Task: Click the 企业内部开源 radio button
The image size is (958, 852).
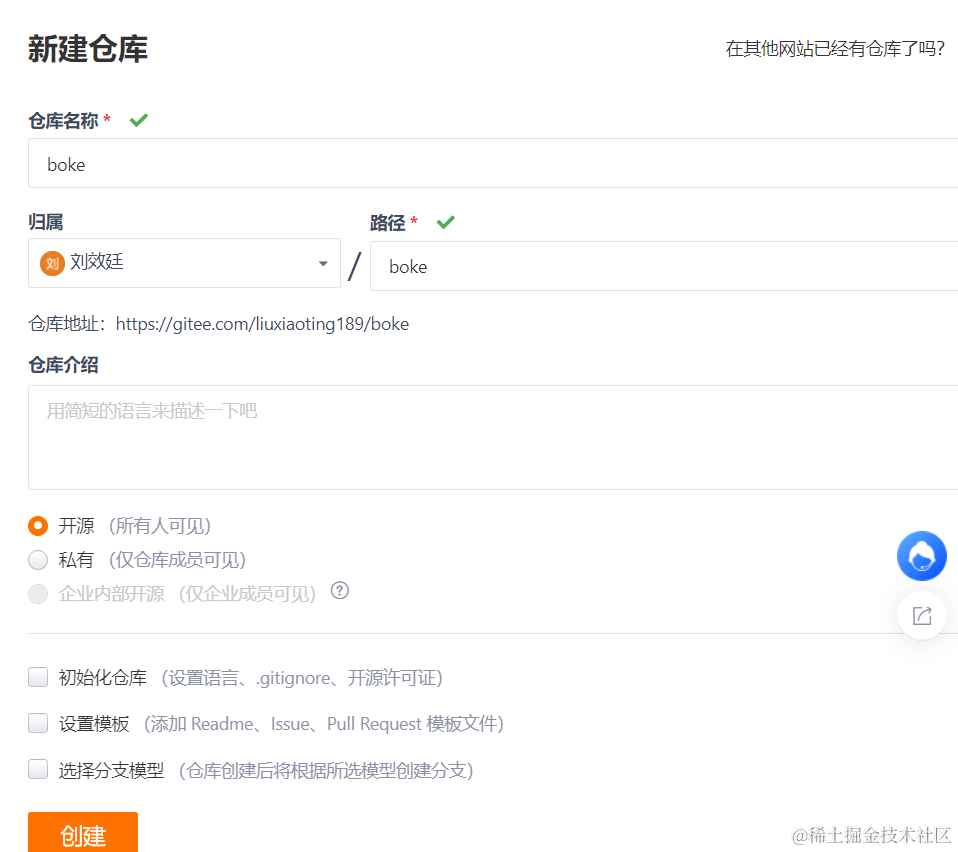Action: [x=37, y=593]
